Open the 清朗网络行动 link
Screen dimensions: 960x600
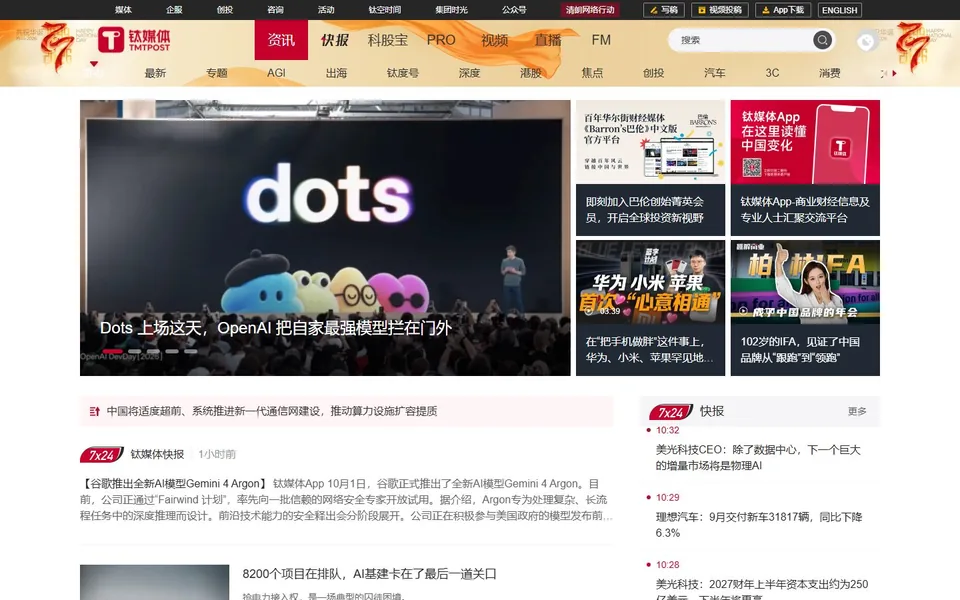point(590,10)
